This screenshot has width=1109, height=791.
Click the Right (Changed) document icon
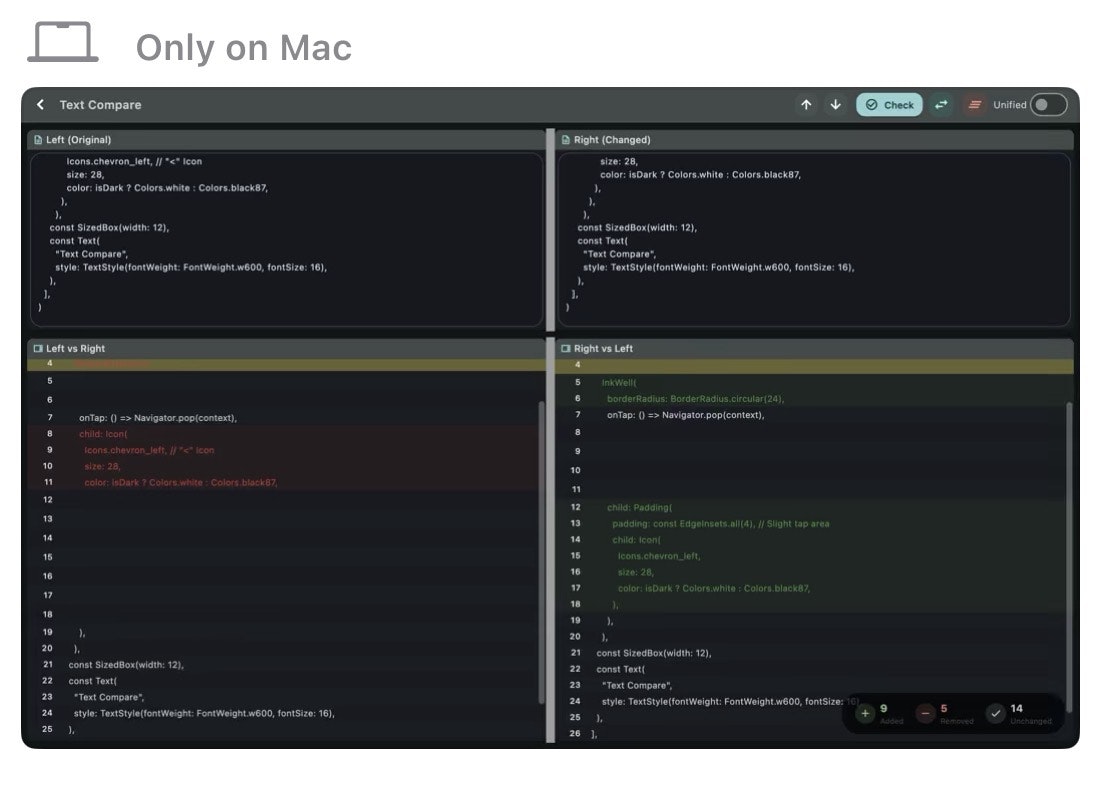coord(566,140)
